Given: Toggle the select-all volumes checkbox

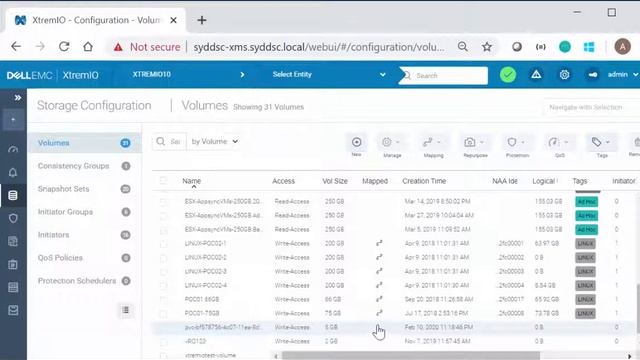Looking at the screenshot, I should point(163,180).
